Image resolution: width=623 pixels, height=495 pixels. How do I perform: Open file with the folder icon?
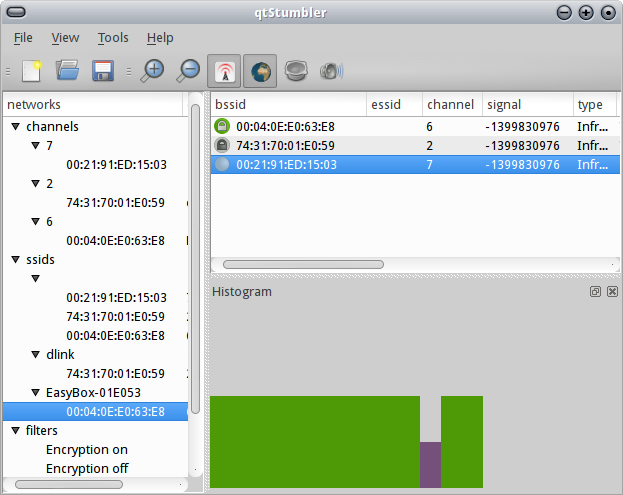pyautogui.click(x=67, y=70)
